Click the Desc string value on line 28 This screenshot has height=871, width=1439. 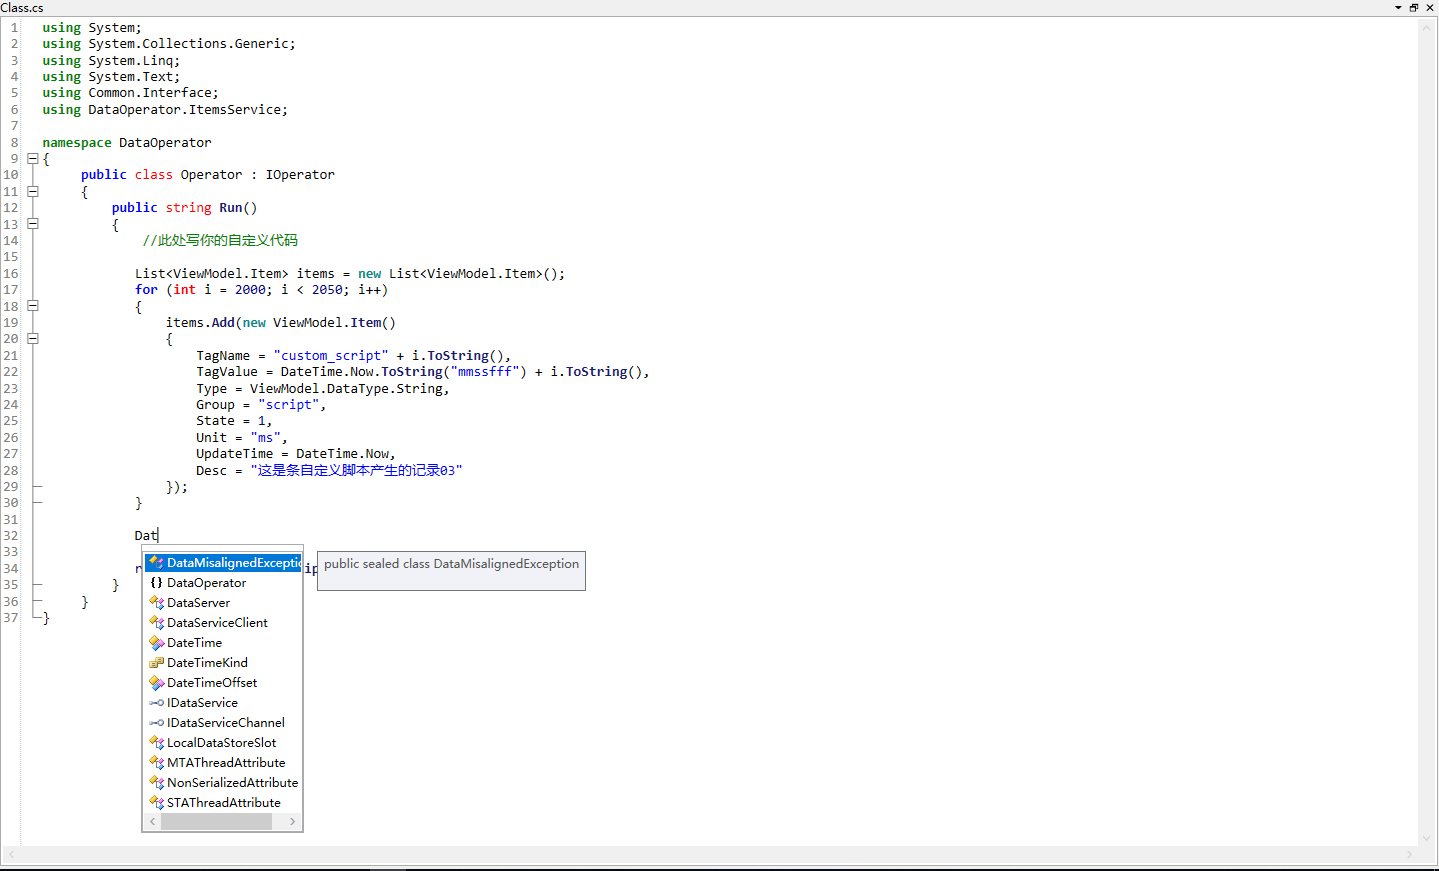click(356, 471)
